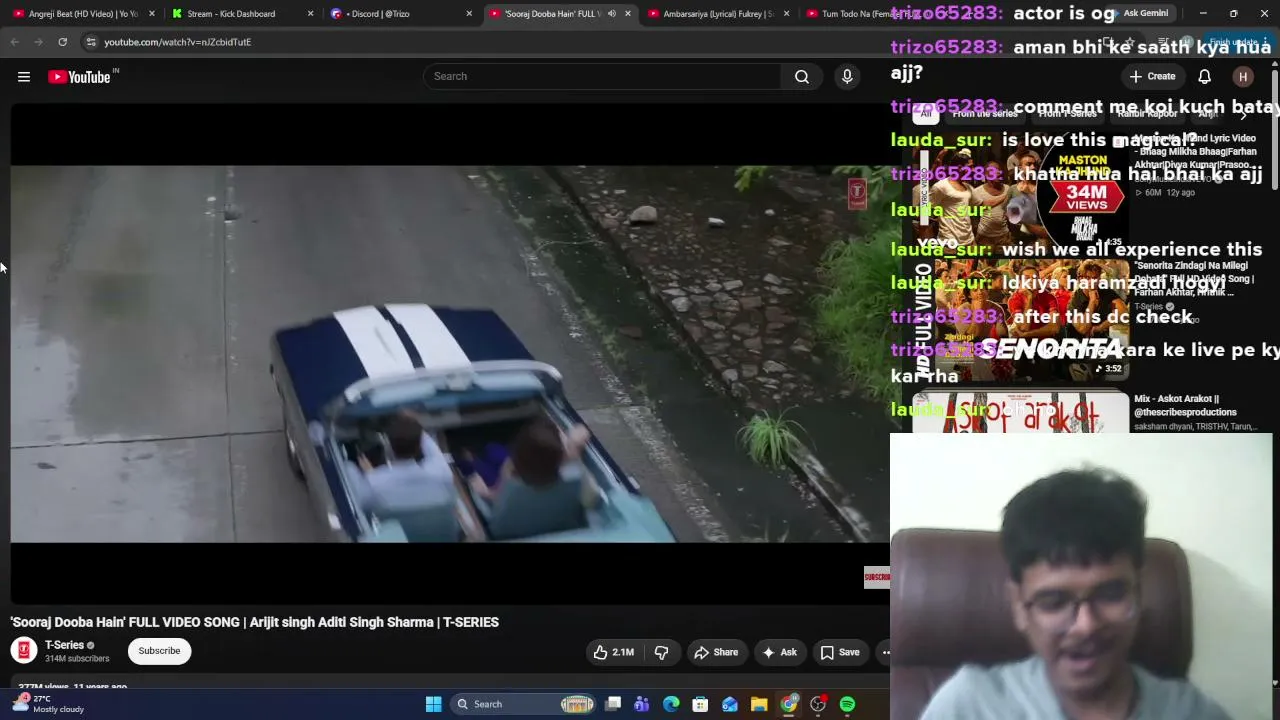Start voice search with the microphone
This screenshot has width=1280, height=720.
click(x=847, y=77)
